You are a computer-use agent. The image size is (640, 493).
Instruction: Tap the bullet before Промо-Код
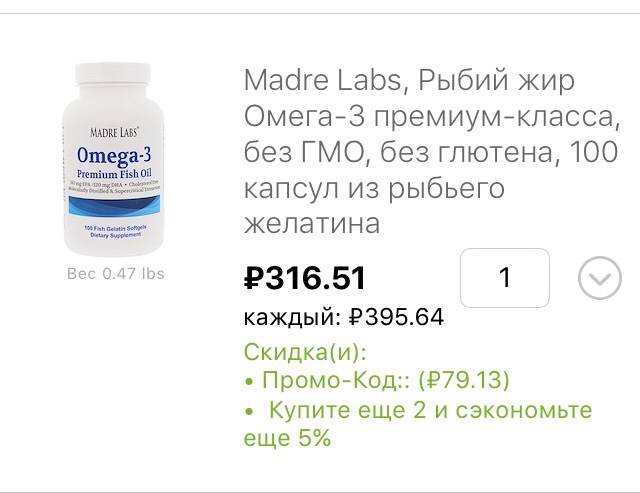click(x=249, y=382)
